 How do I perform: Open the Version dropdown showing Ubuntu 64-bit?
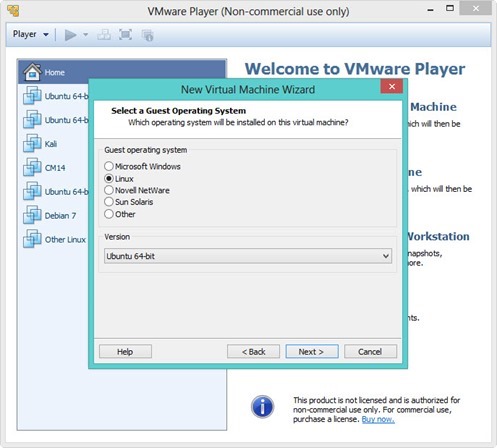click(248, 256)
